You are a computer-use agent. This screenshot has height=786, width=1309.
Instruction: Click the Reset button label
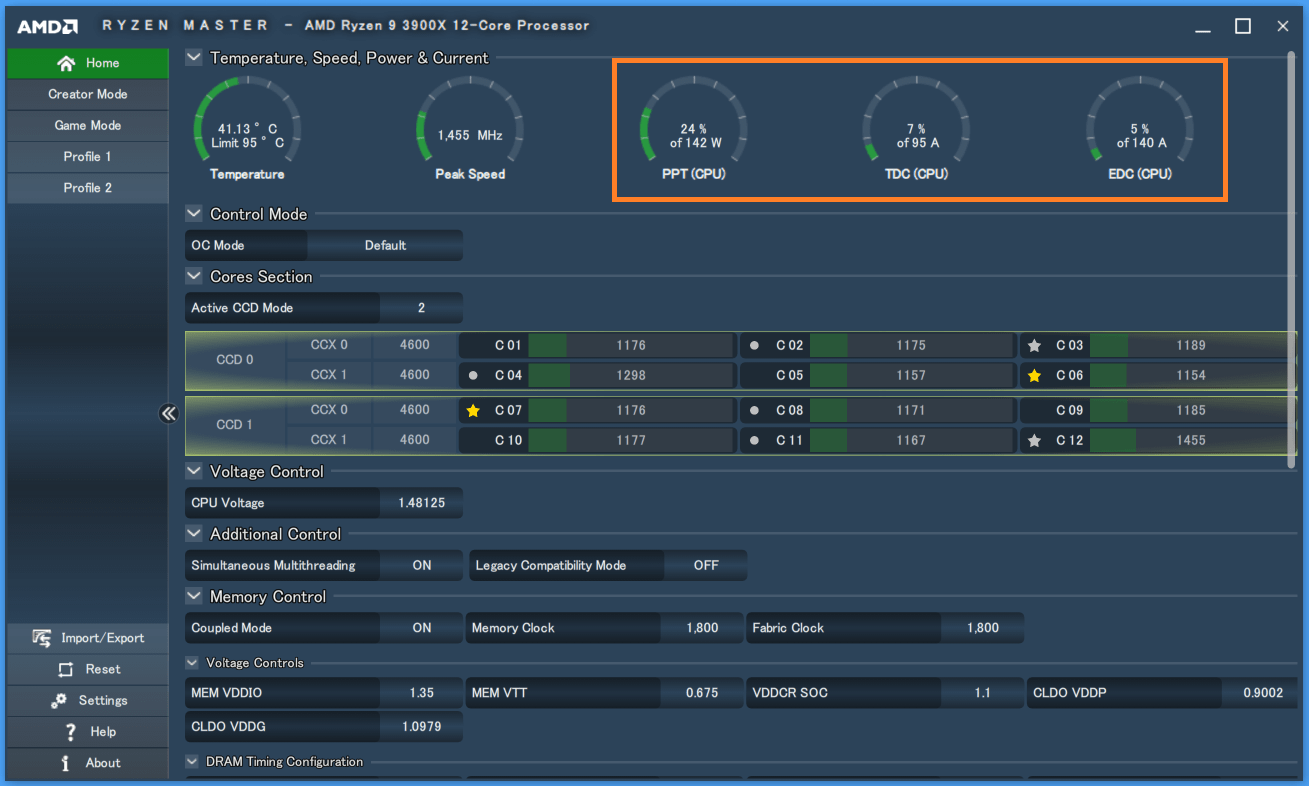103,669
